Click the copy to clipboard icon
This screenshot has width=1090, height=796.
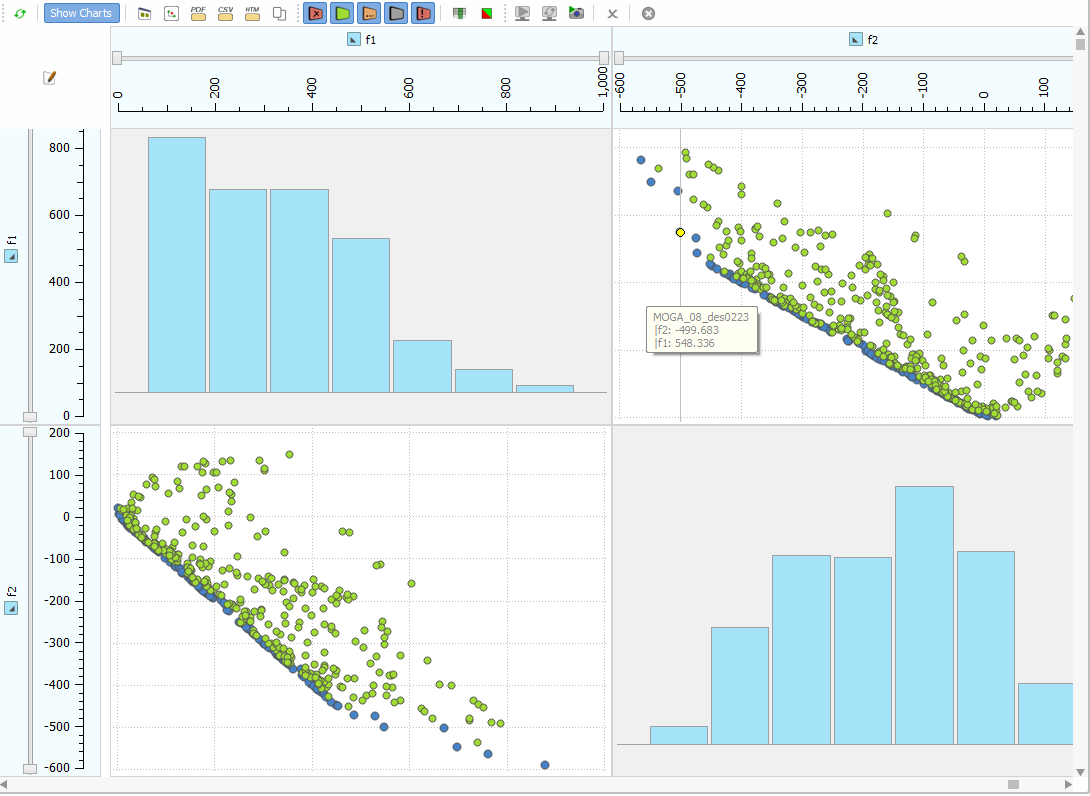coord(279,13)
